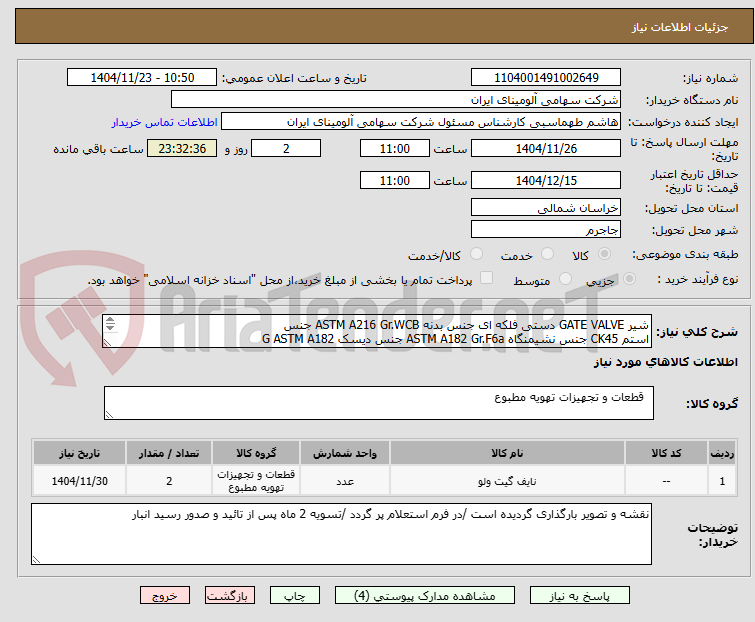This screenshot has width=755, height=622.
Task: Click the remaining time 23:32:36 field
Action: click(182, 148)
